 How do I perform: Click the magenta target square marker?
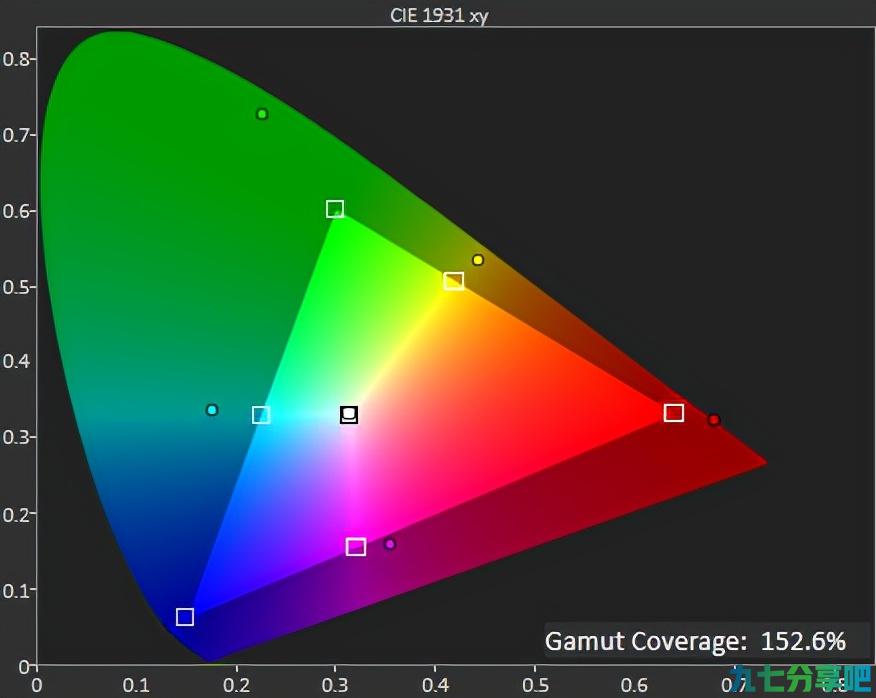pos(356,547)
